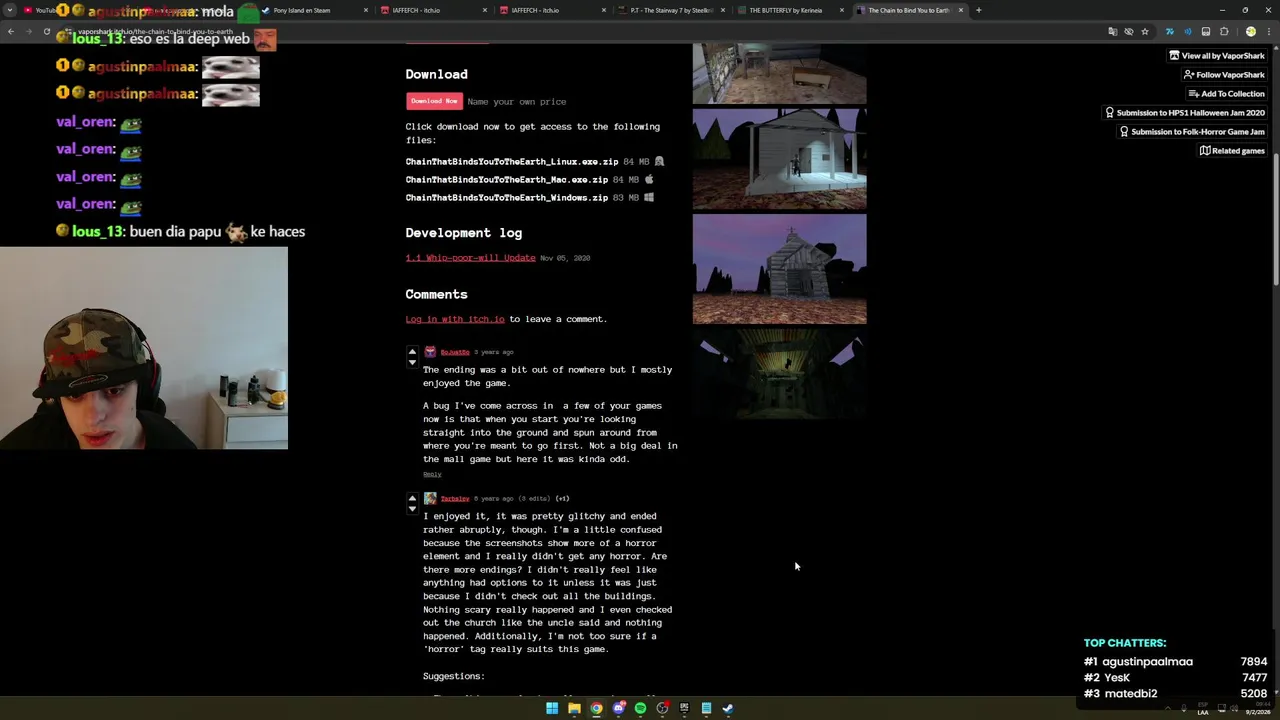The image size is (1280, 720).
Task: Open Submission to HPS1 Halloween Jam 2020
Action: click(1185, 113)
